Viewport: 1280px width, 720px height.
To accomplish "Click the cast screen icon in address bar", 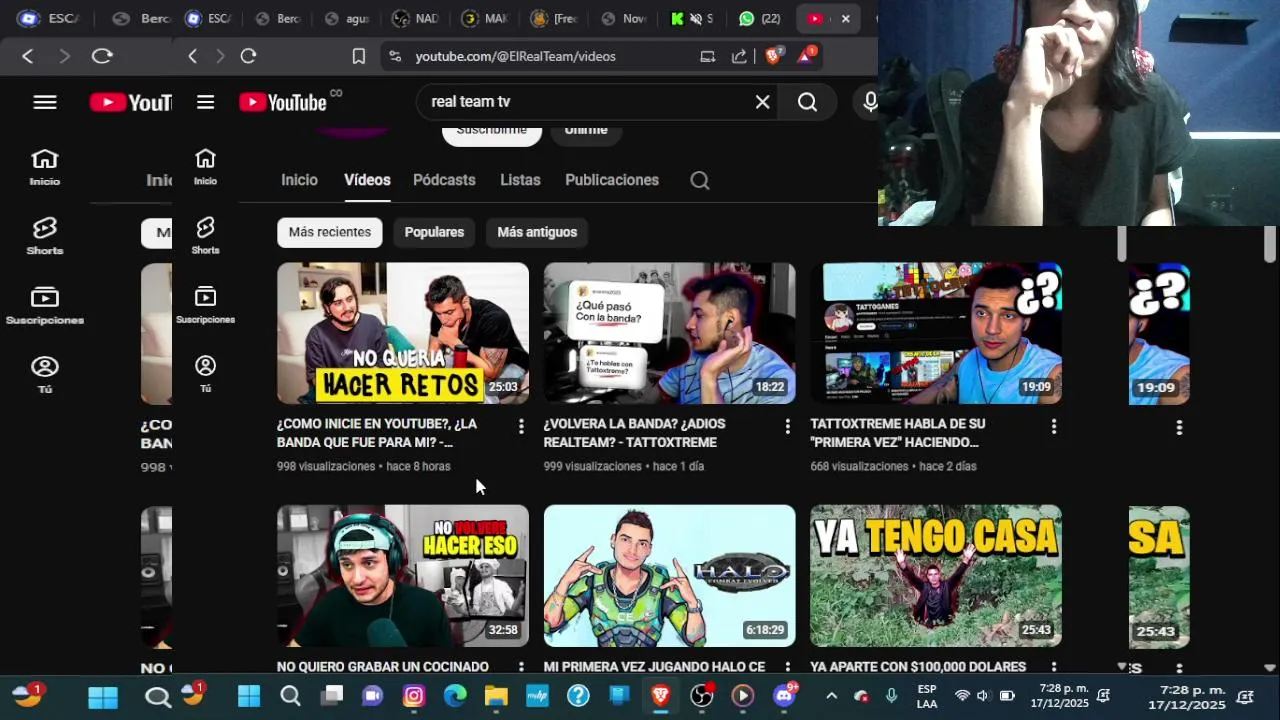I will point(708,57).
